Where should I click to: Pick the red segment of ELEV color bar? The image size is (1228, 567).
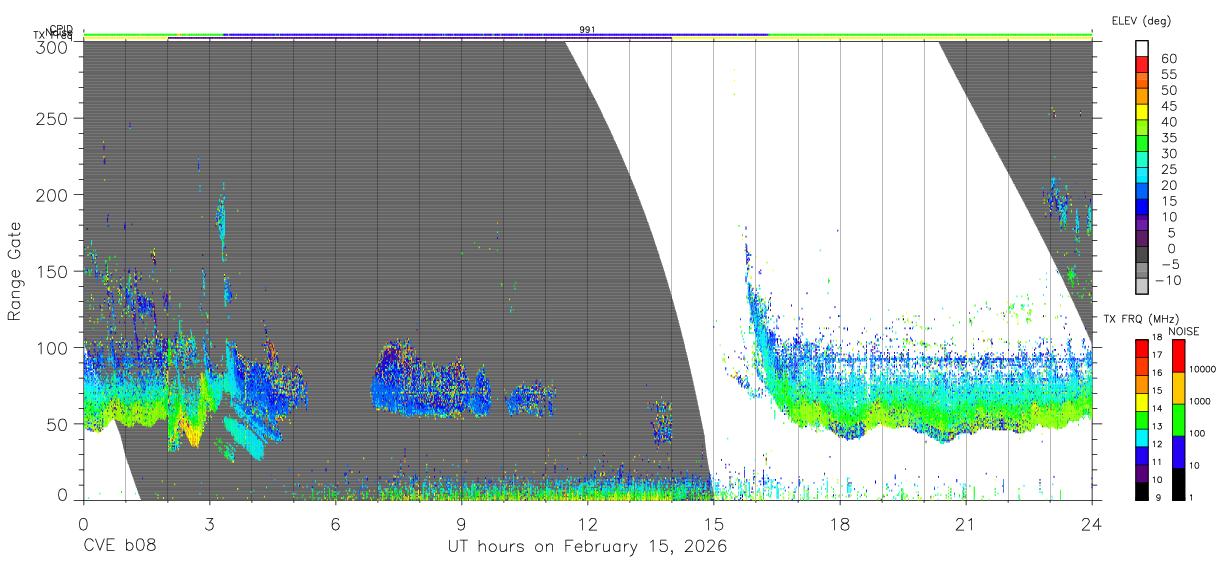1142,64
